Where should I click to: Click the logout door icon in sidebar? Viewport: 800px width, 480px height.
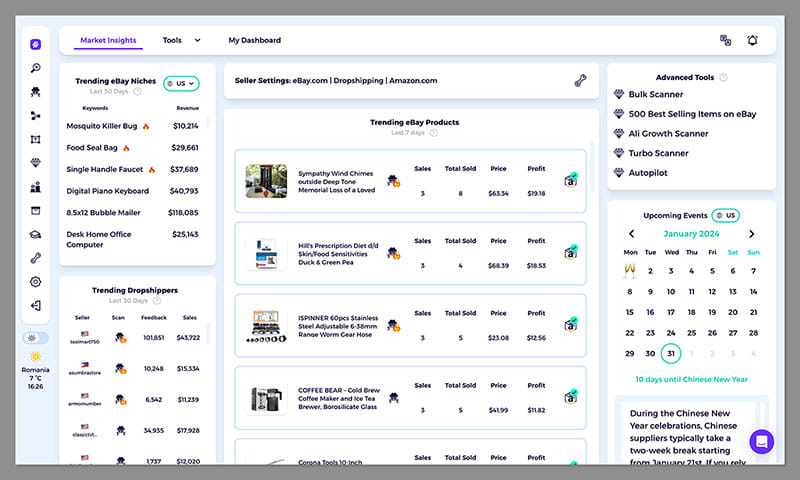[x=35, y=306]
